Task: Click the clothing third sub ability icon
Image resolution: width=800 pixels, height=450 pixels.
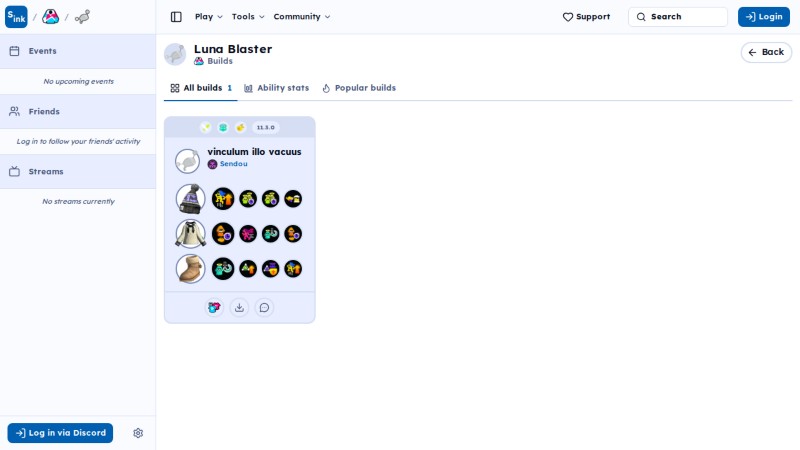Action: click(x=293, y=234)
